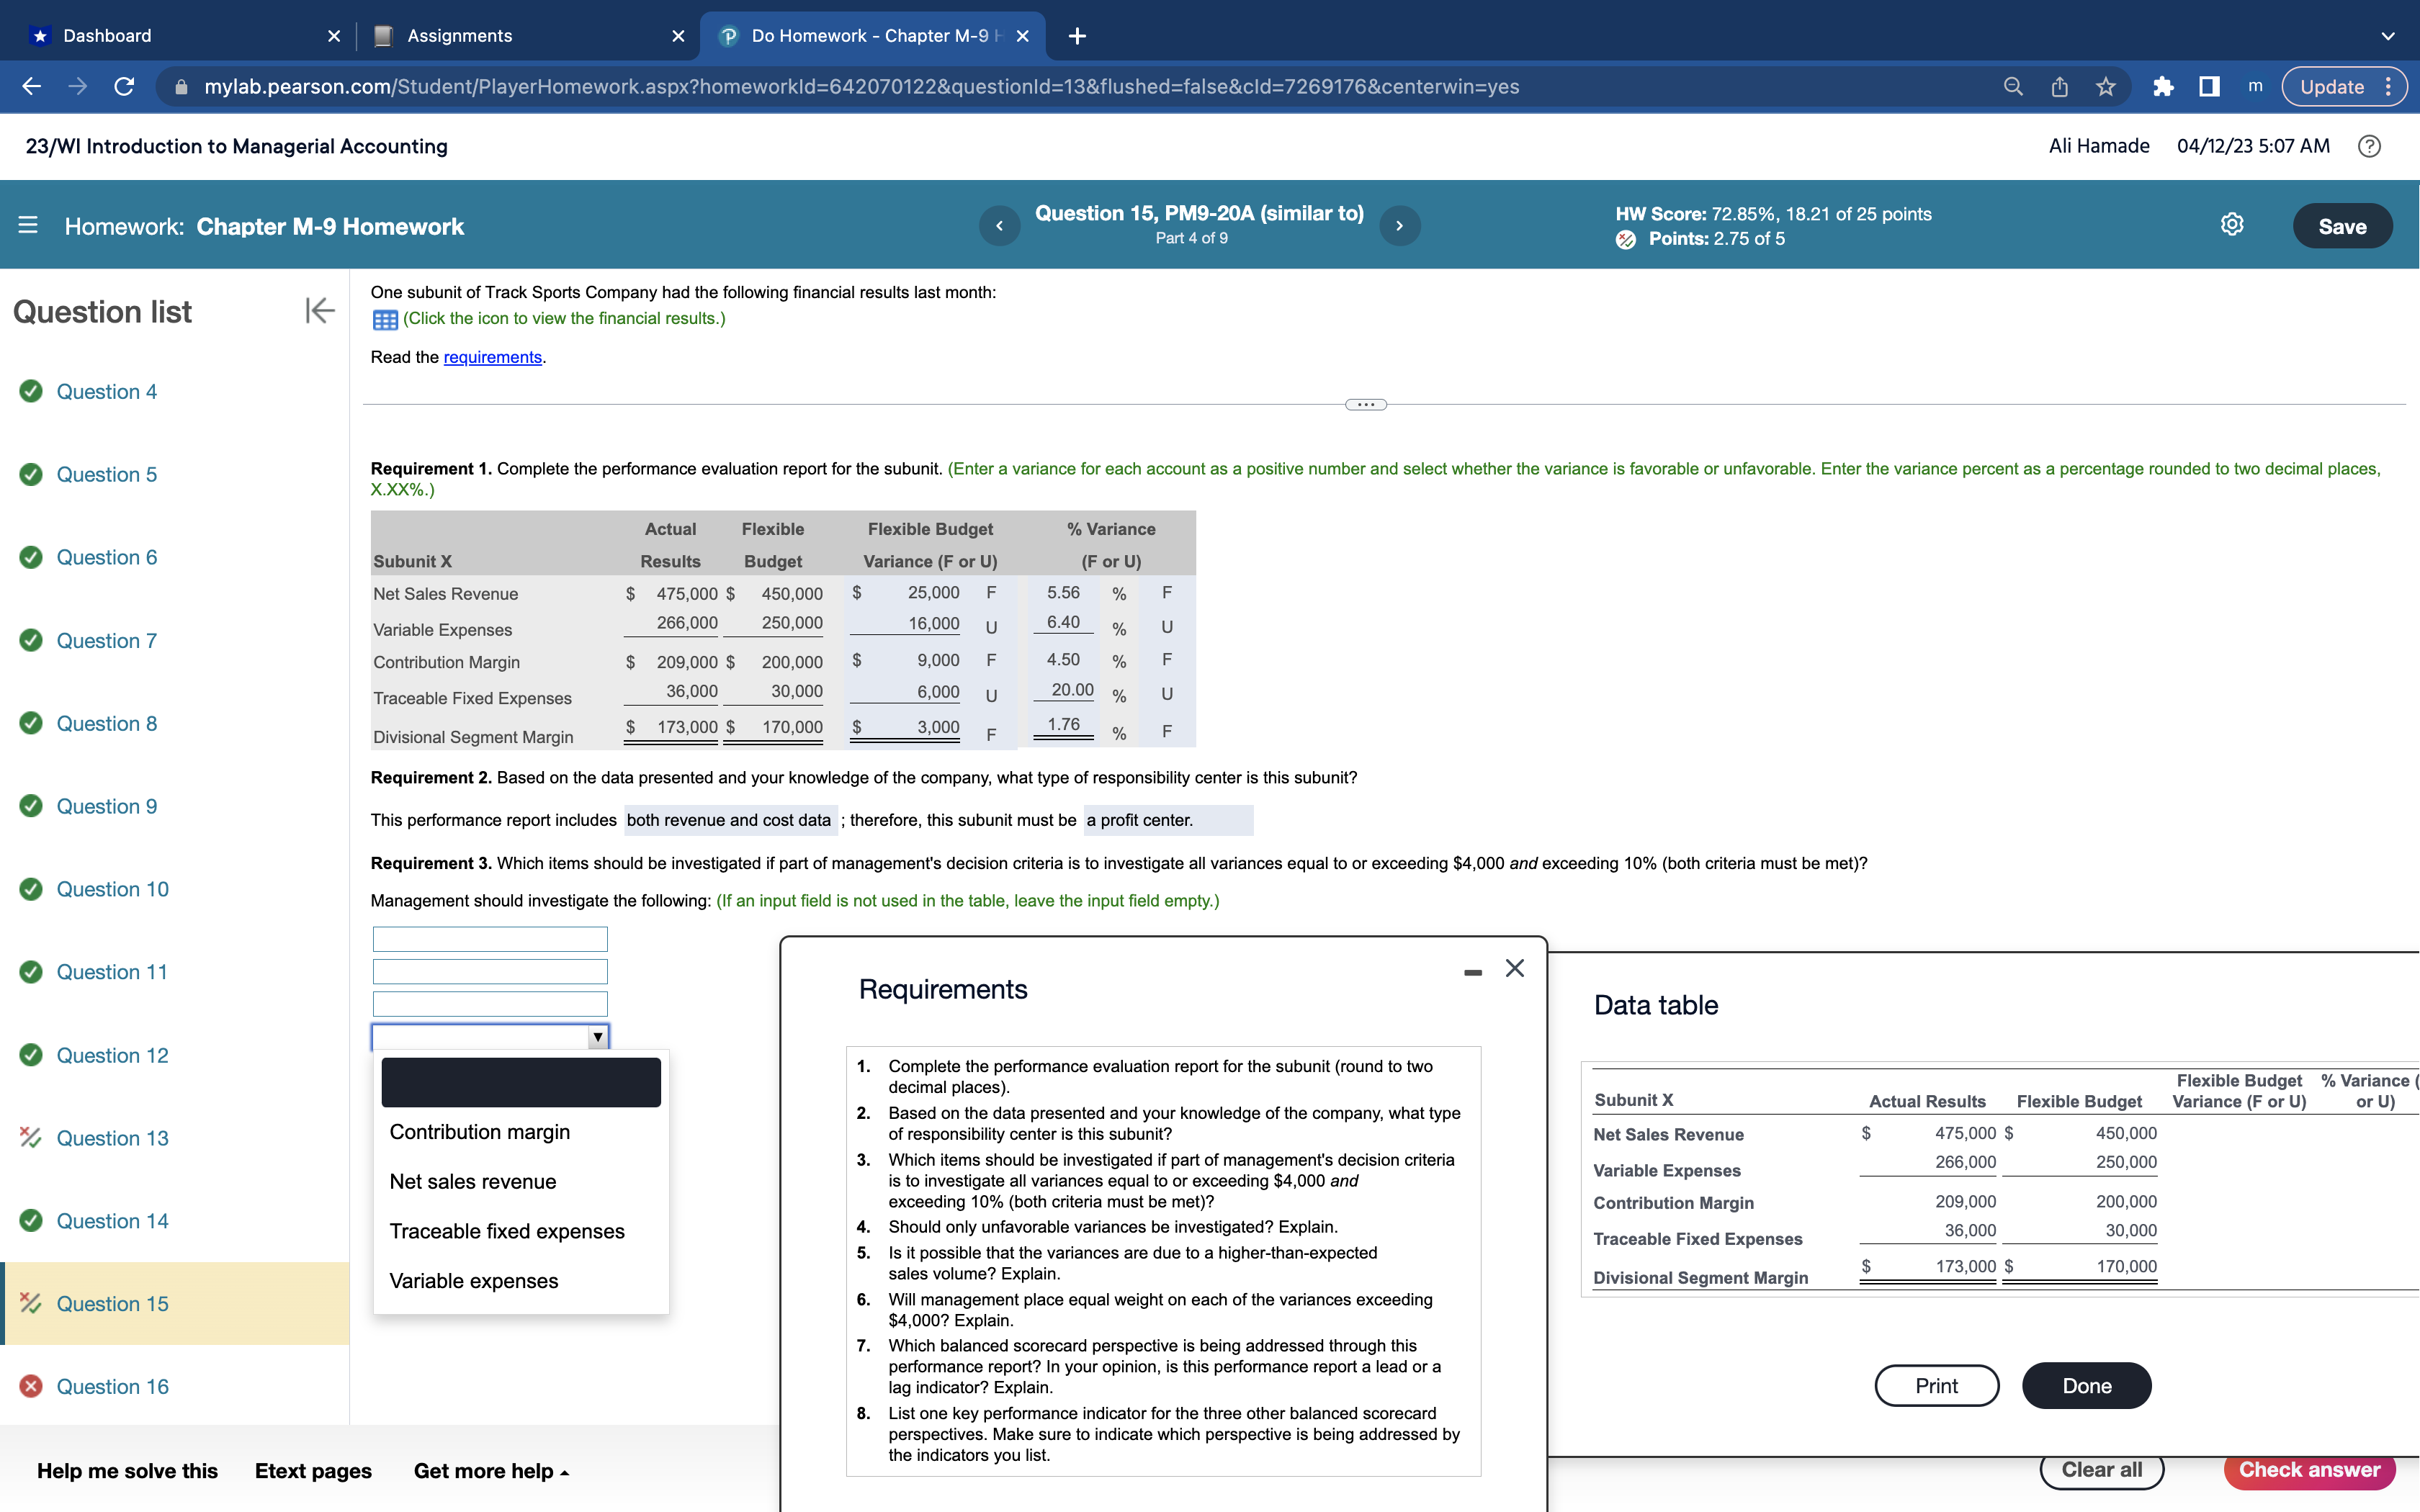Click the first investigation input field
Viewport: 2420px width, 1512px height.
pos(489,938)
